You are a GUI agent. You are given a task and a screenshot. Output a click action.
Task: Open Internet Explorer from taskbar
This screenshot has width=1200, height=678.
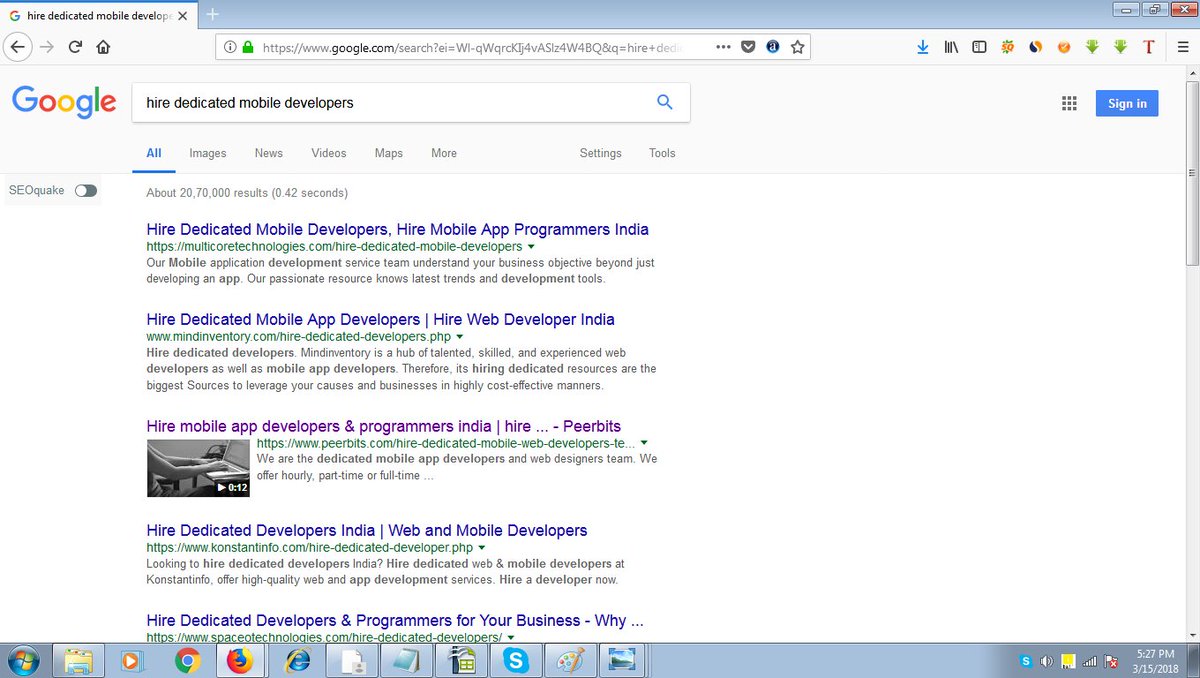(297, 661)
